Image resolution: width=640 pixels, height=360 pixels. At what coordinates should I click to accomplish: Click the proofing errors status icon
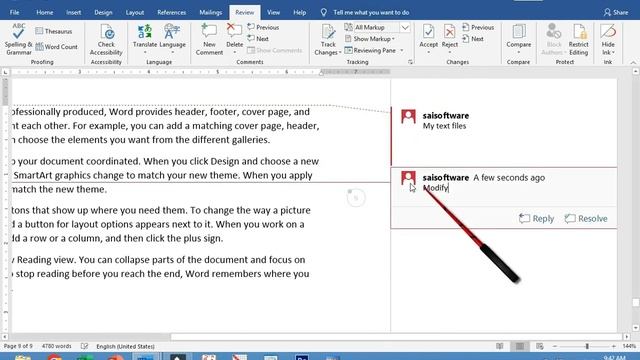[x=84, y=346]
